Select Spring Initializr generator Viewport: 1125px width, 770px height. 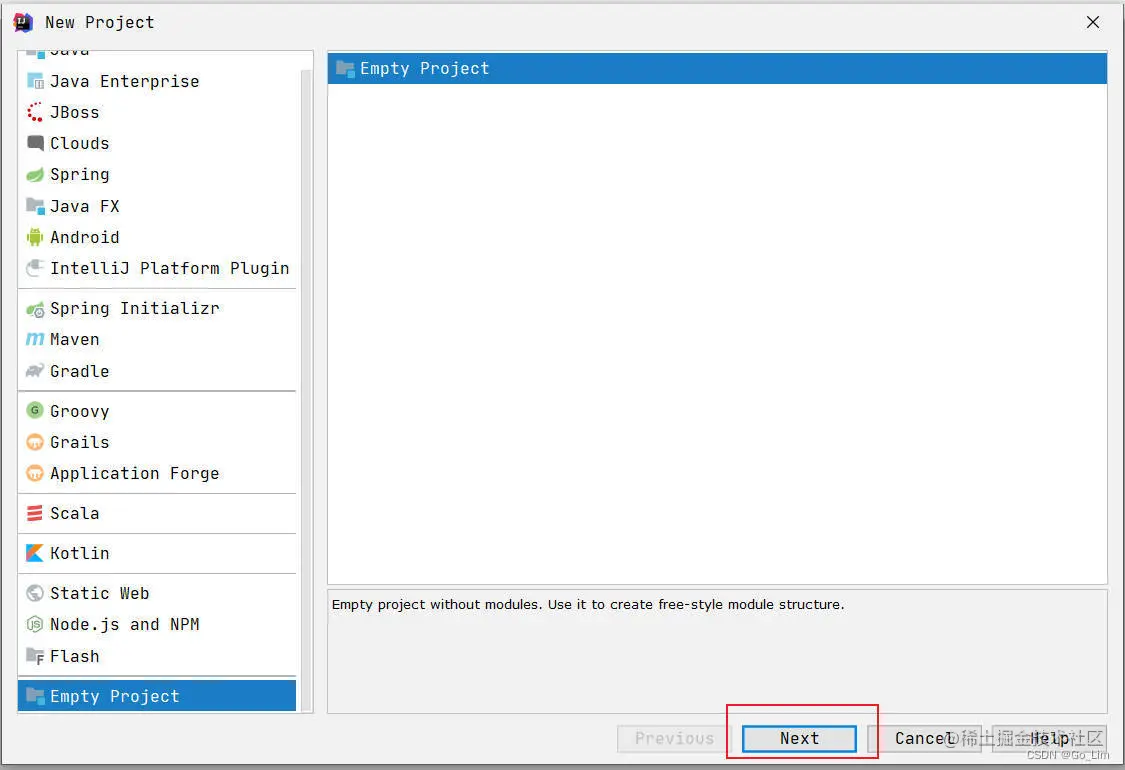156,309
